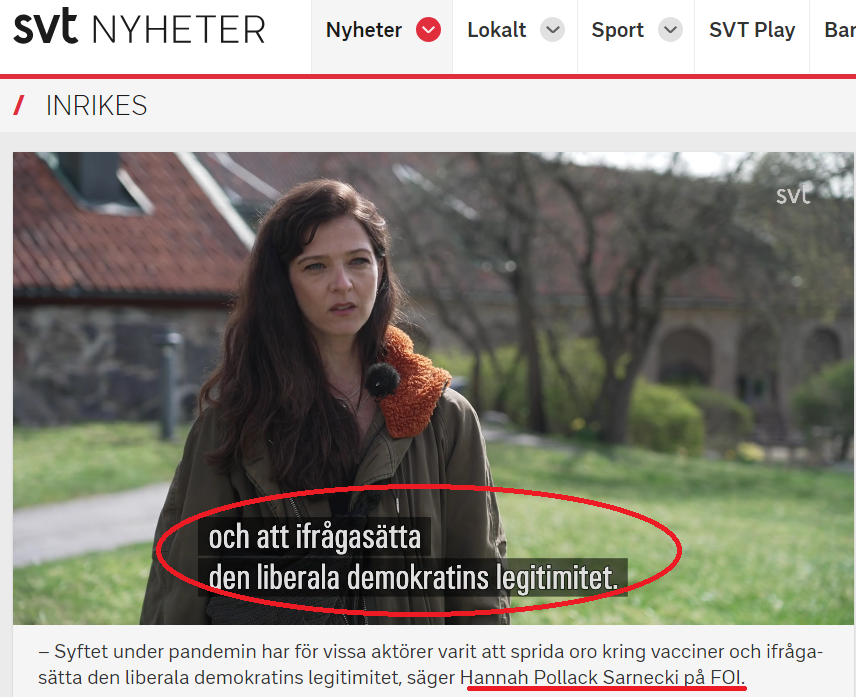Viewport: 856px width, 697px height.
Task: Go to SVT Play
Action: click(x=752, y=30)
